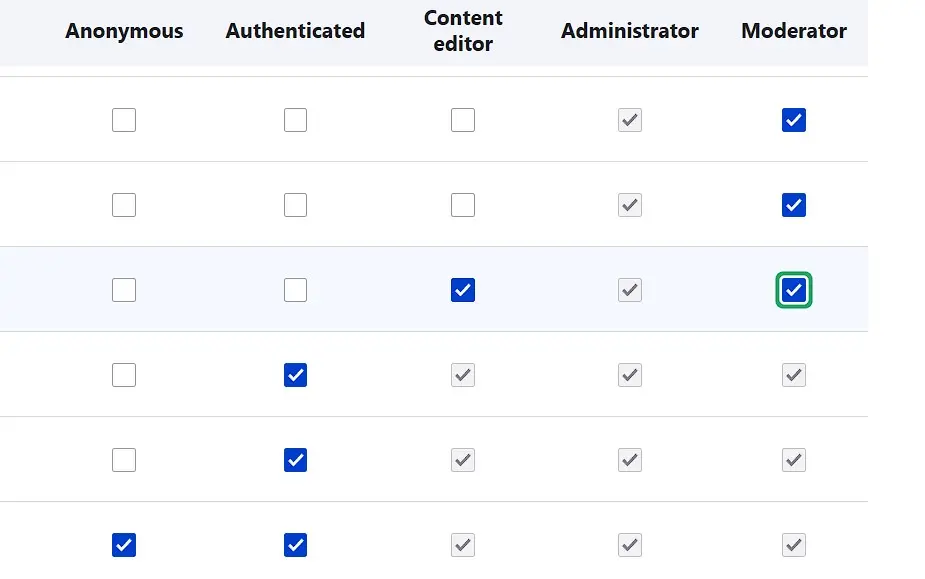Check the Authenticated box in the highlighted row
925x579 pixels.
pyautogui.click(x=295, y=289)
